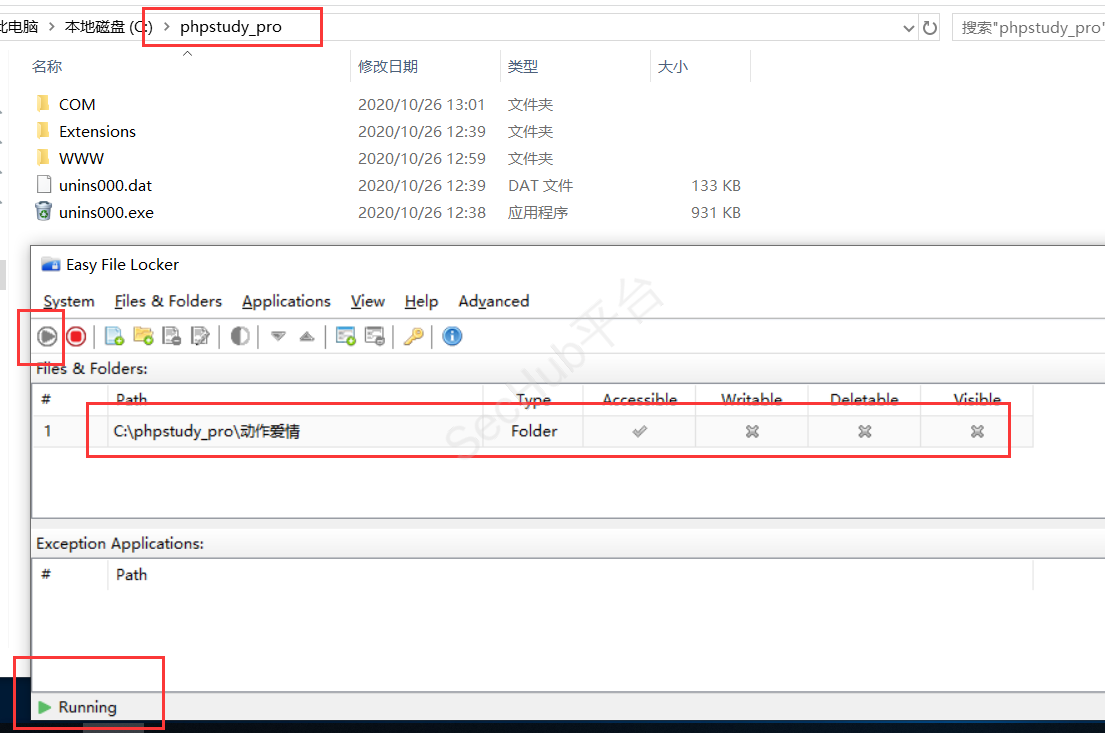Click row number 1 in Files & Folders
The image size is (1105, 733).
click(x=47, y=431)
